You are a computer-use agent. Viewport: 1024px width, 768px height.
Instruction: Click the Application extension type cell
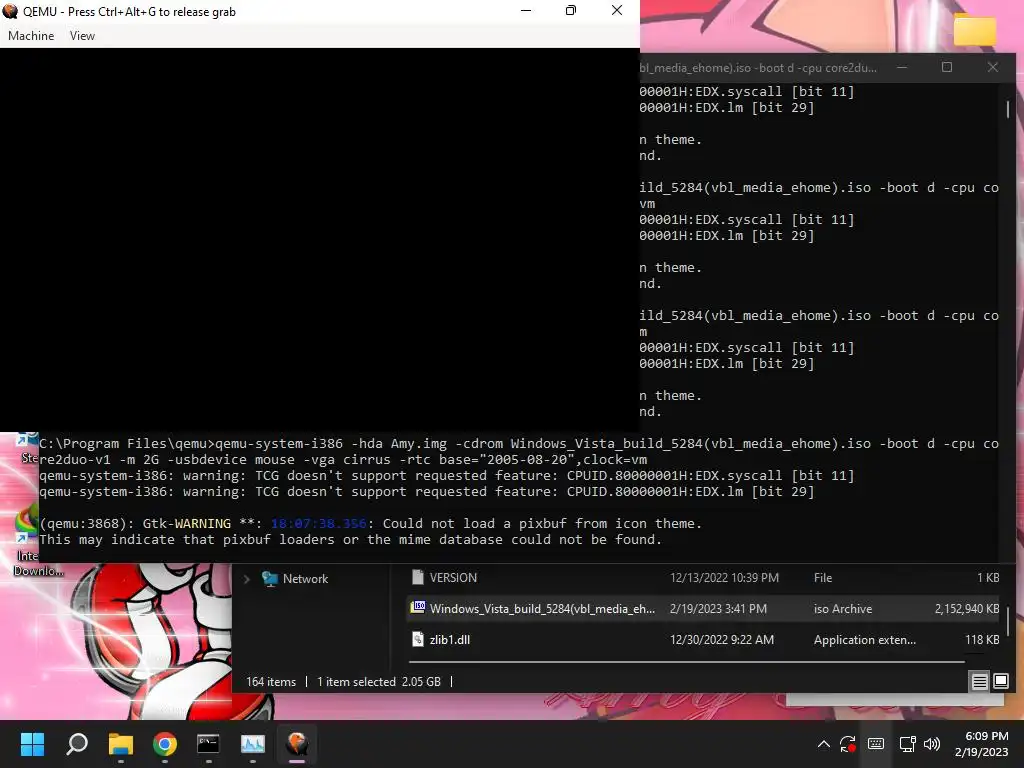point(865,640)
